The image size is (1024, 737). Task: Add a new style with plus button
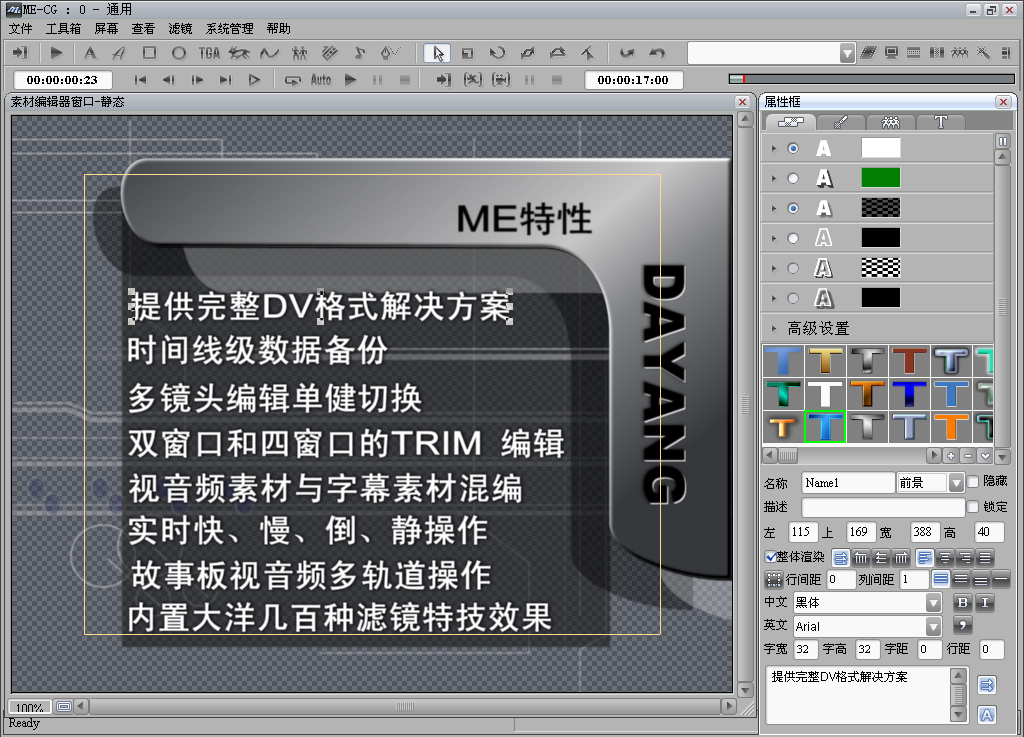(950, 456)
